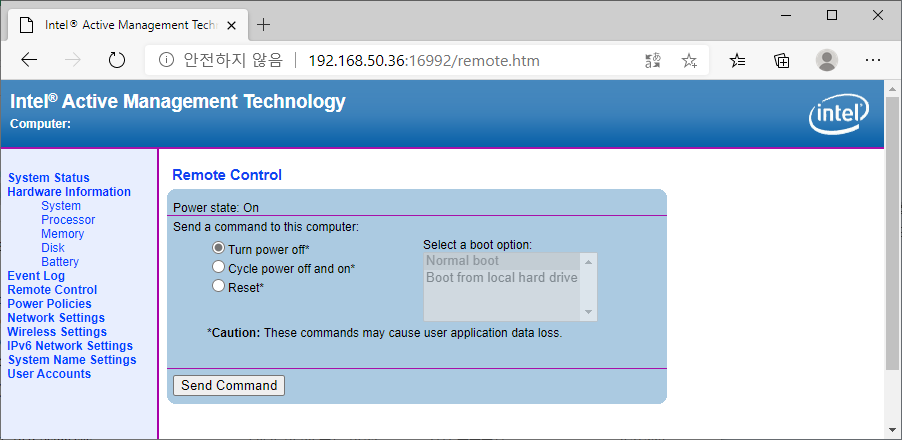Open the collections panel
The image size is (902, 440).
pyautogui.click(x=782, y=60)
